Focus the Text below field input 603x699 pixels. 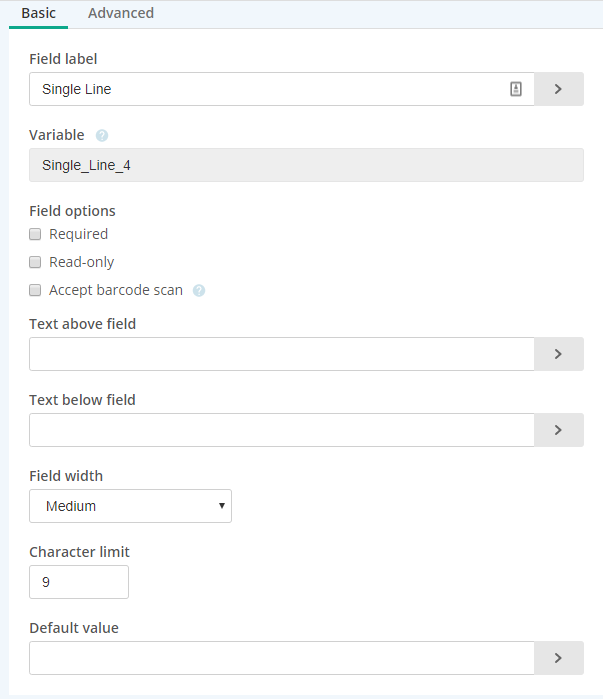(x=282, y=430)
